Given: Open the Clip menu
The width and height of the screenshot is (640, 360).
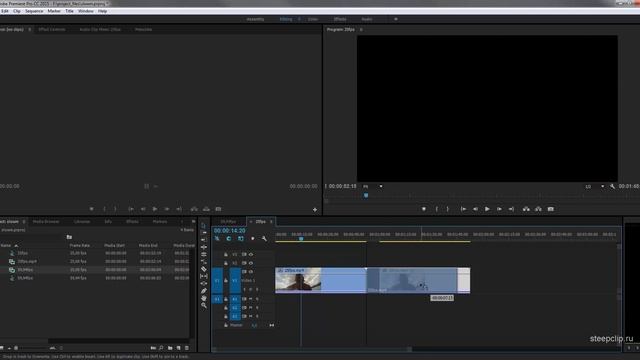Looking at the screenshot, I should (17, 11).
